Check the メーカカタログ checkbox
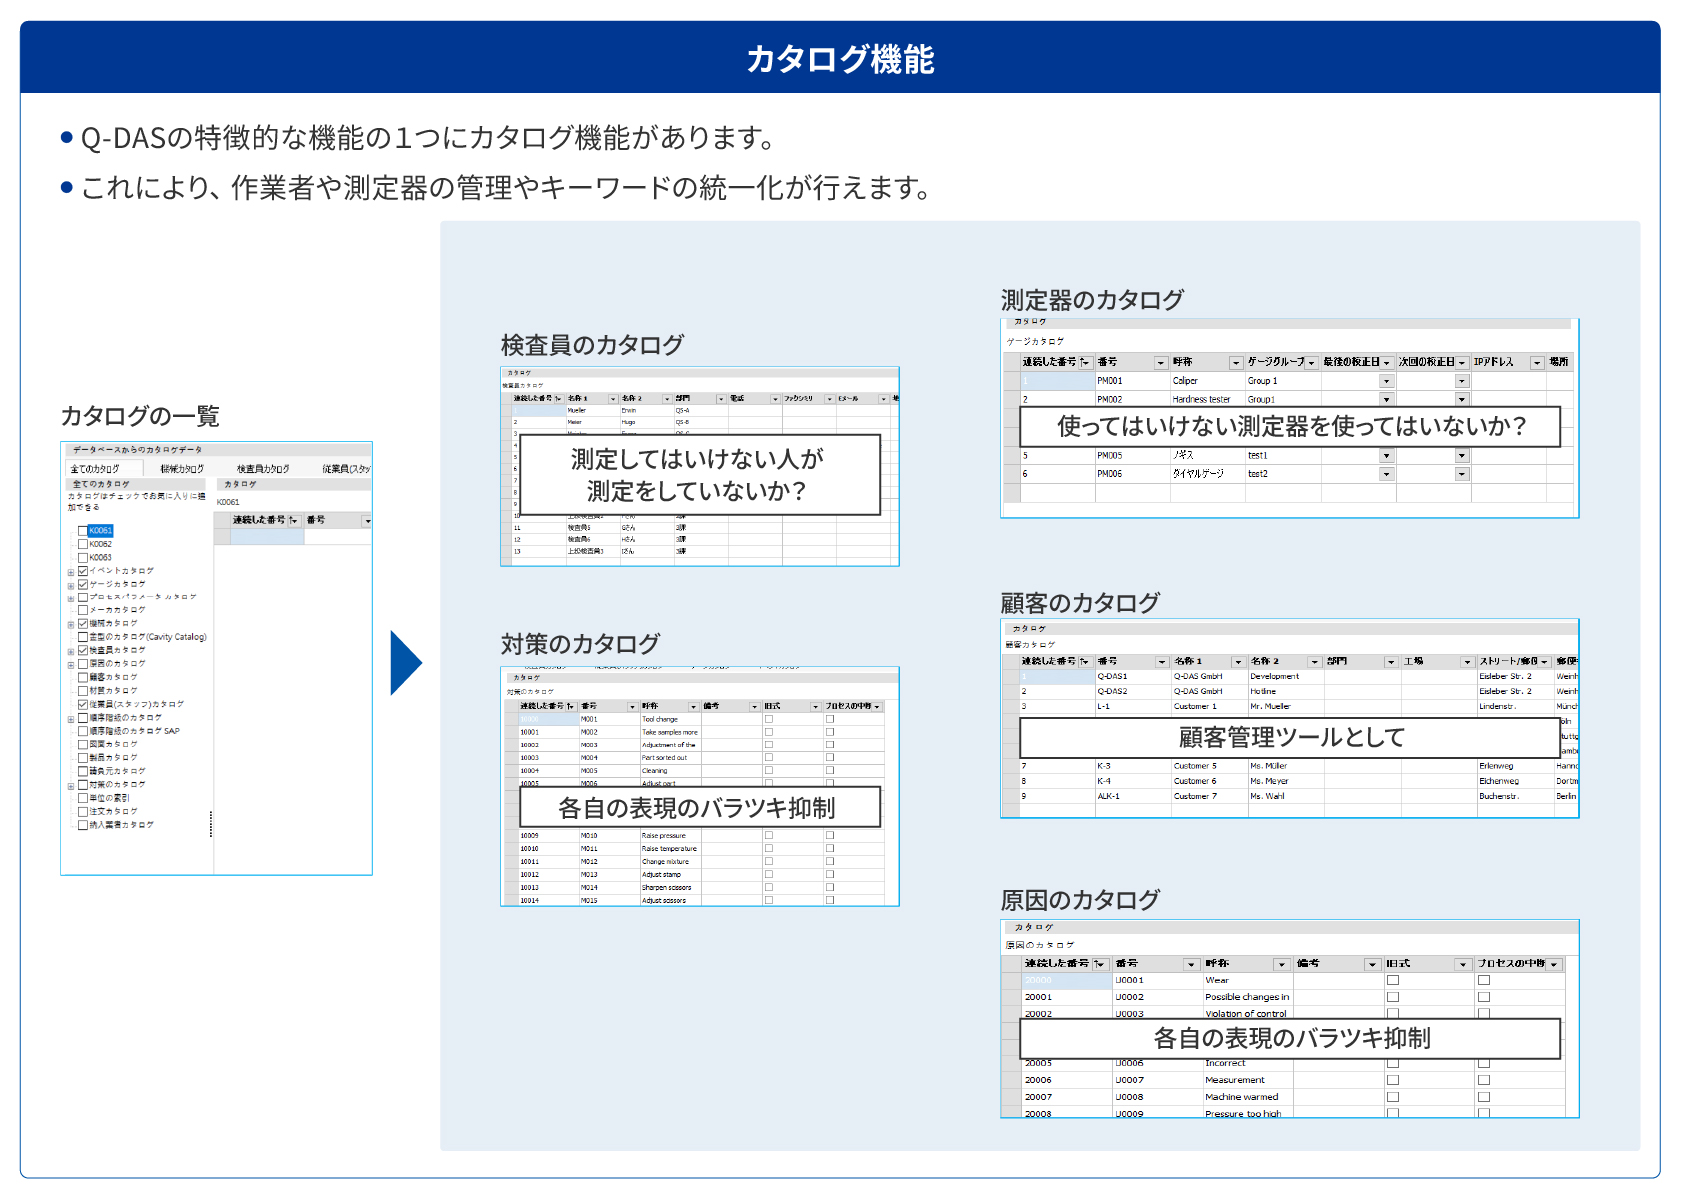1681x1195 pixels. point(83,610)
